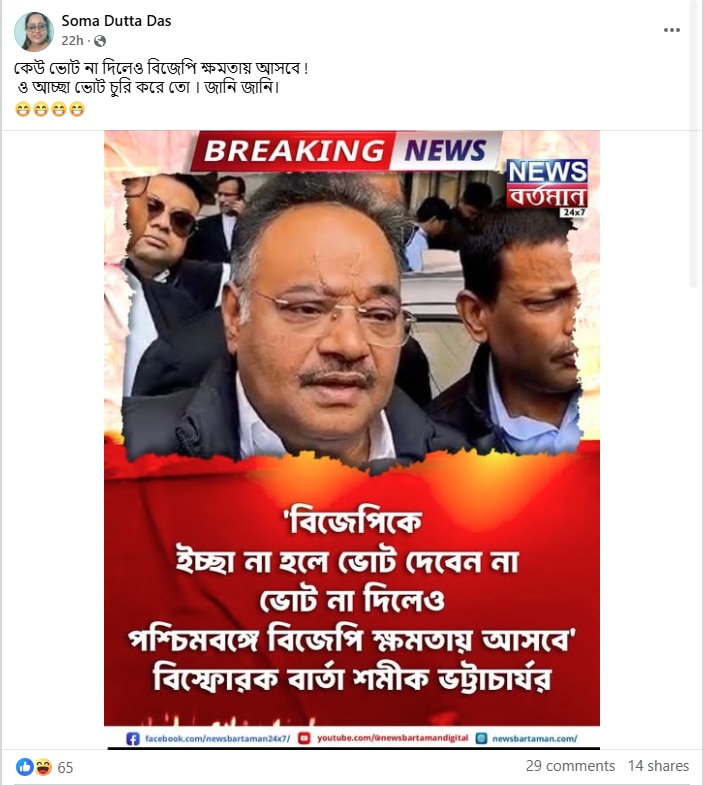This screenshot has width=703, height=785.
Task: View the 29 comments
Action: [x=570, y=766]
